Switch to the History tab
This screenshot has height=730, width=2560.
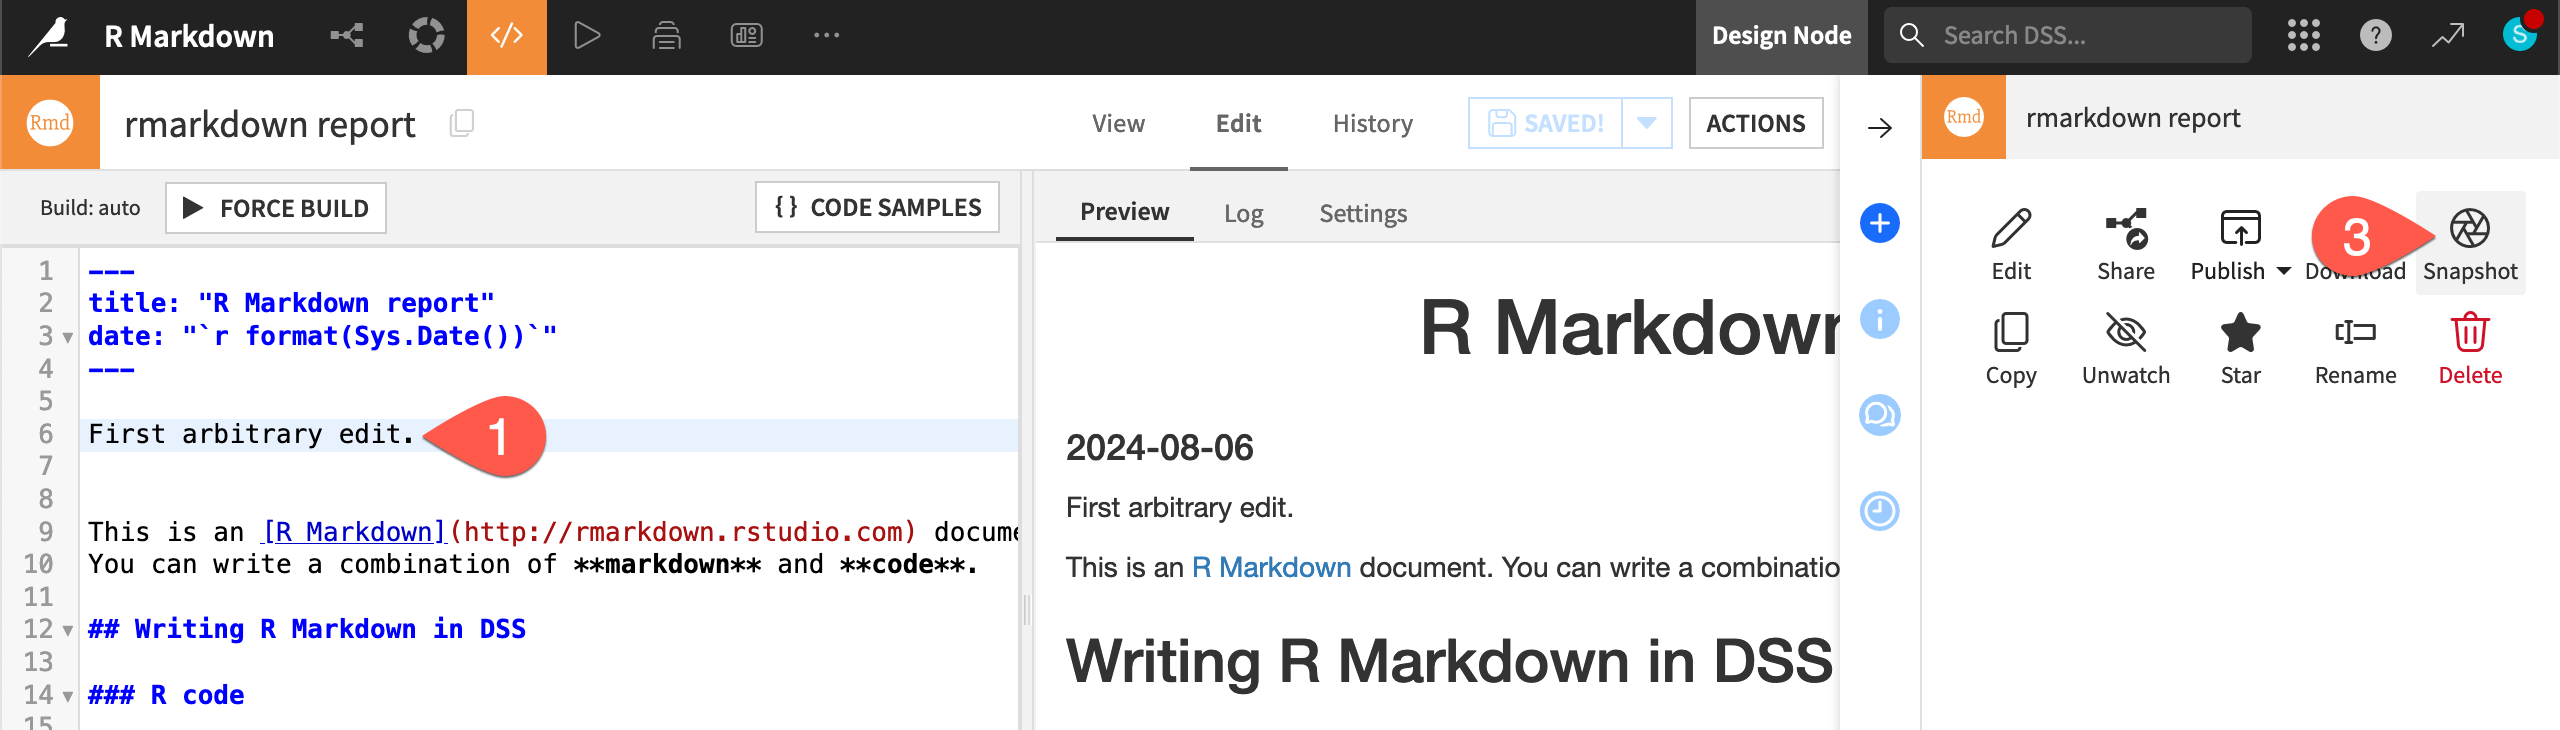tap(1372, 123)
